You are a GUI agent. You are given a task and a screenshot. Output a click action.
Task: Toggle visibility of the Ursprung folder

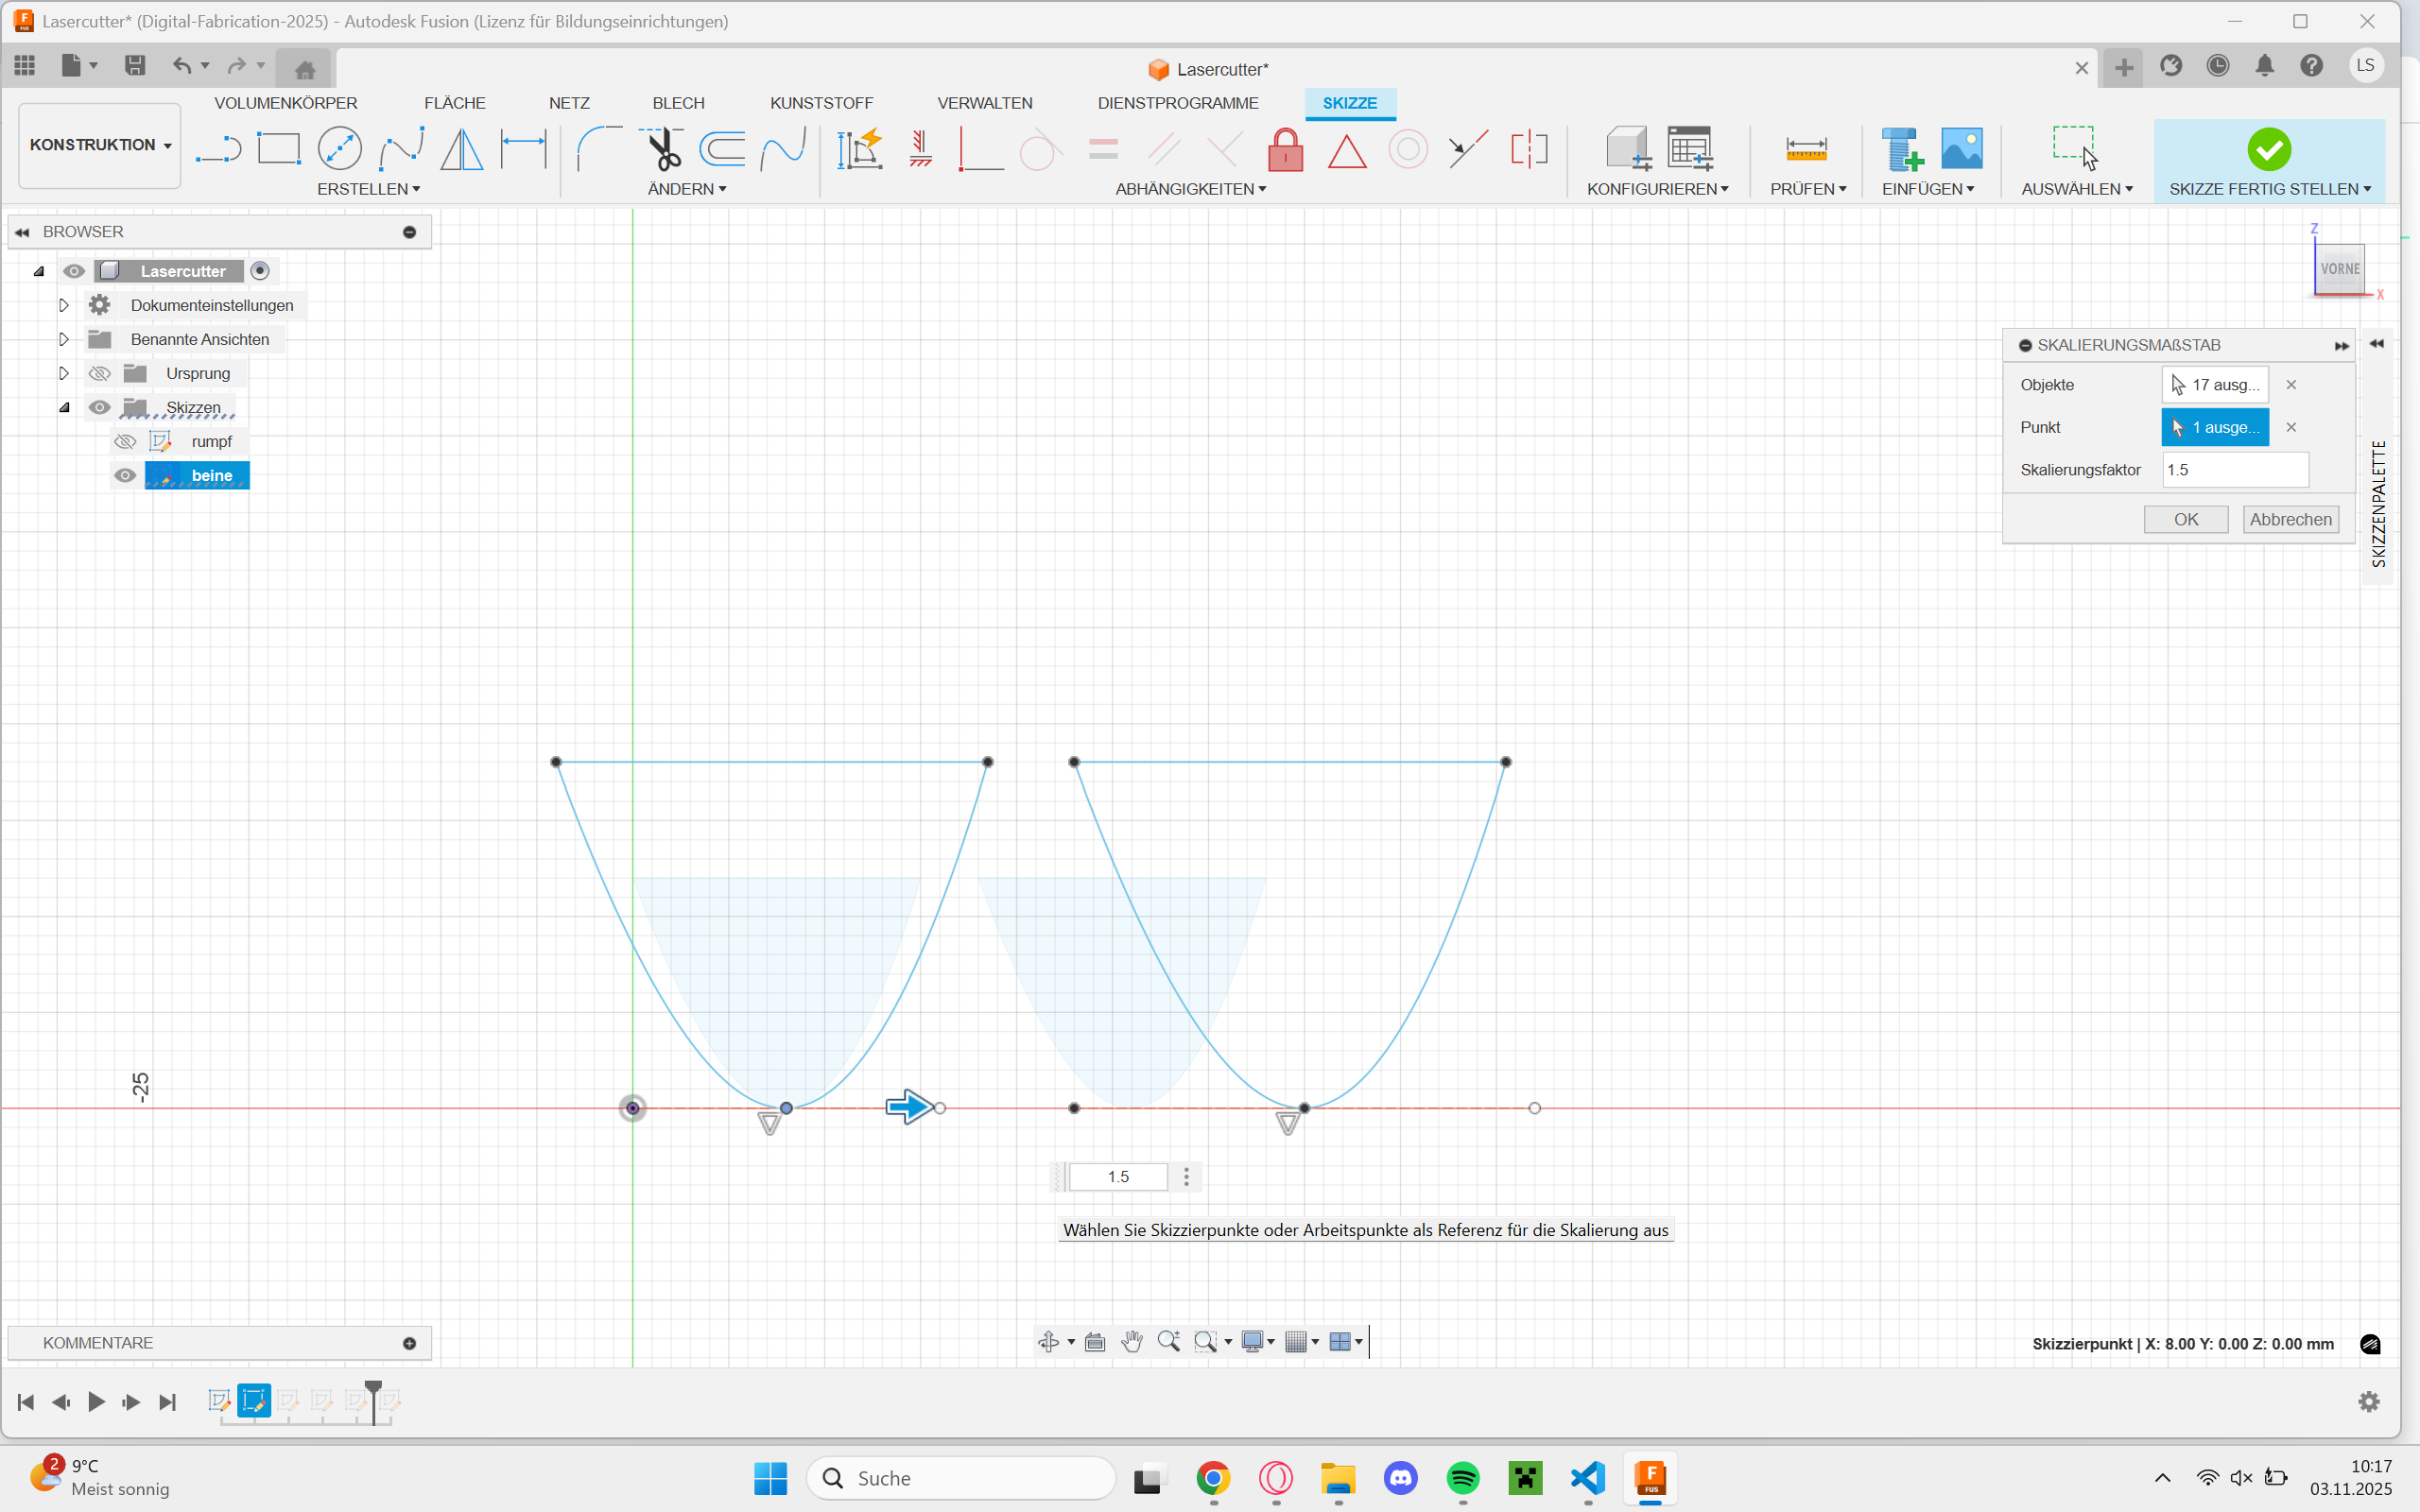(99, 373)
